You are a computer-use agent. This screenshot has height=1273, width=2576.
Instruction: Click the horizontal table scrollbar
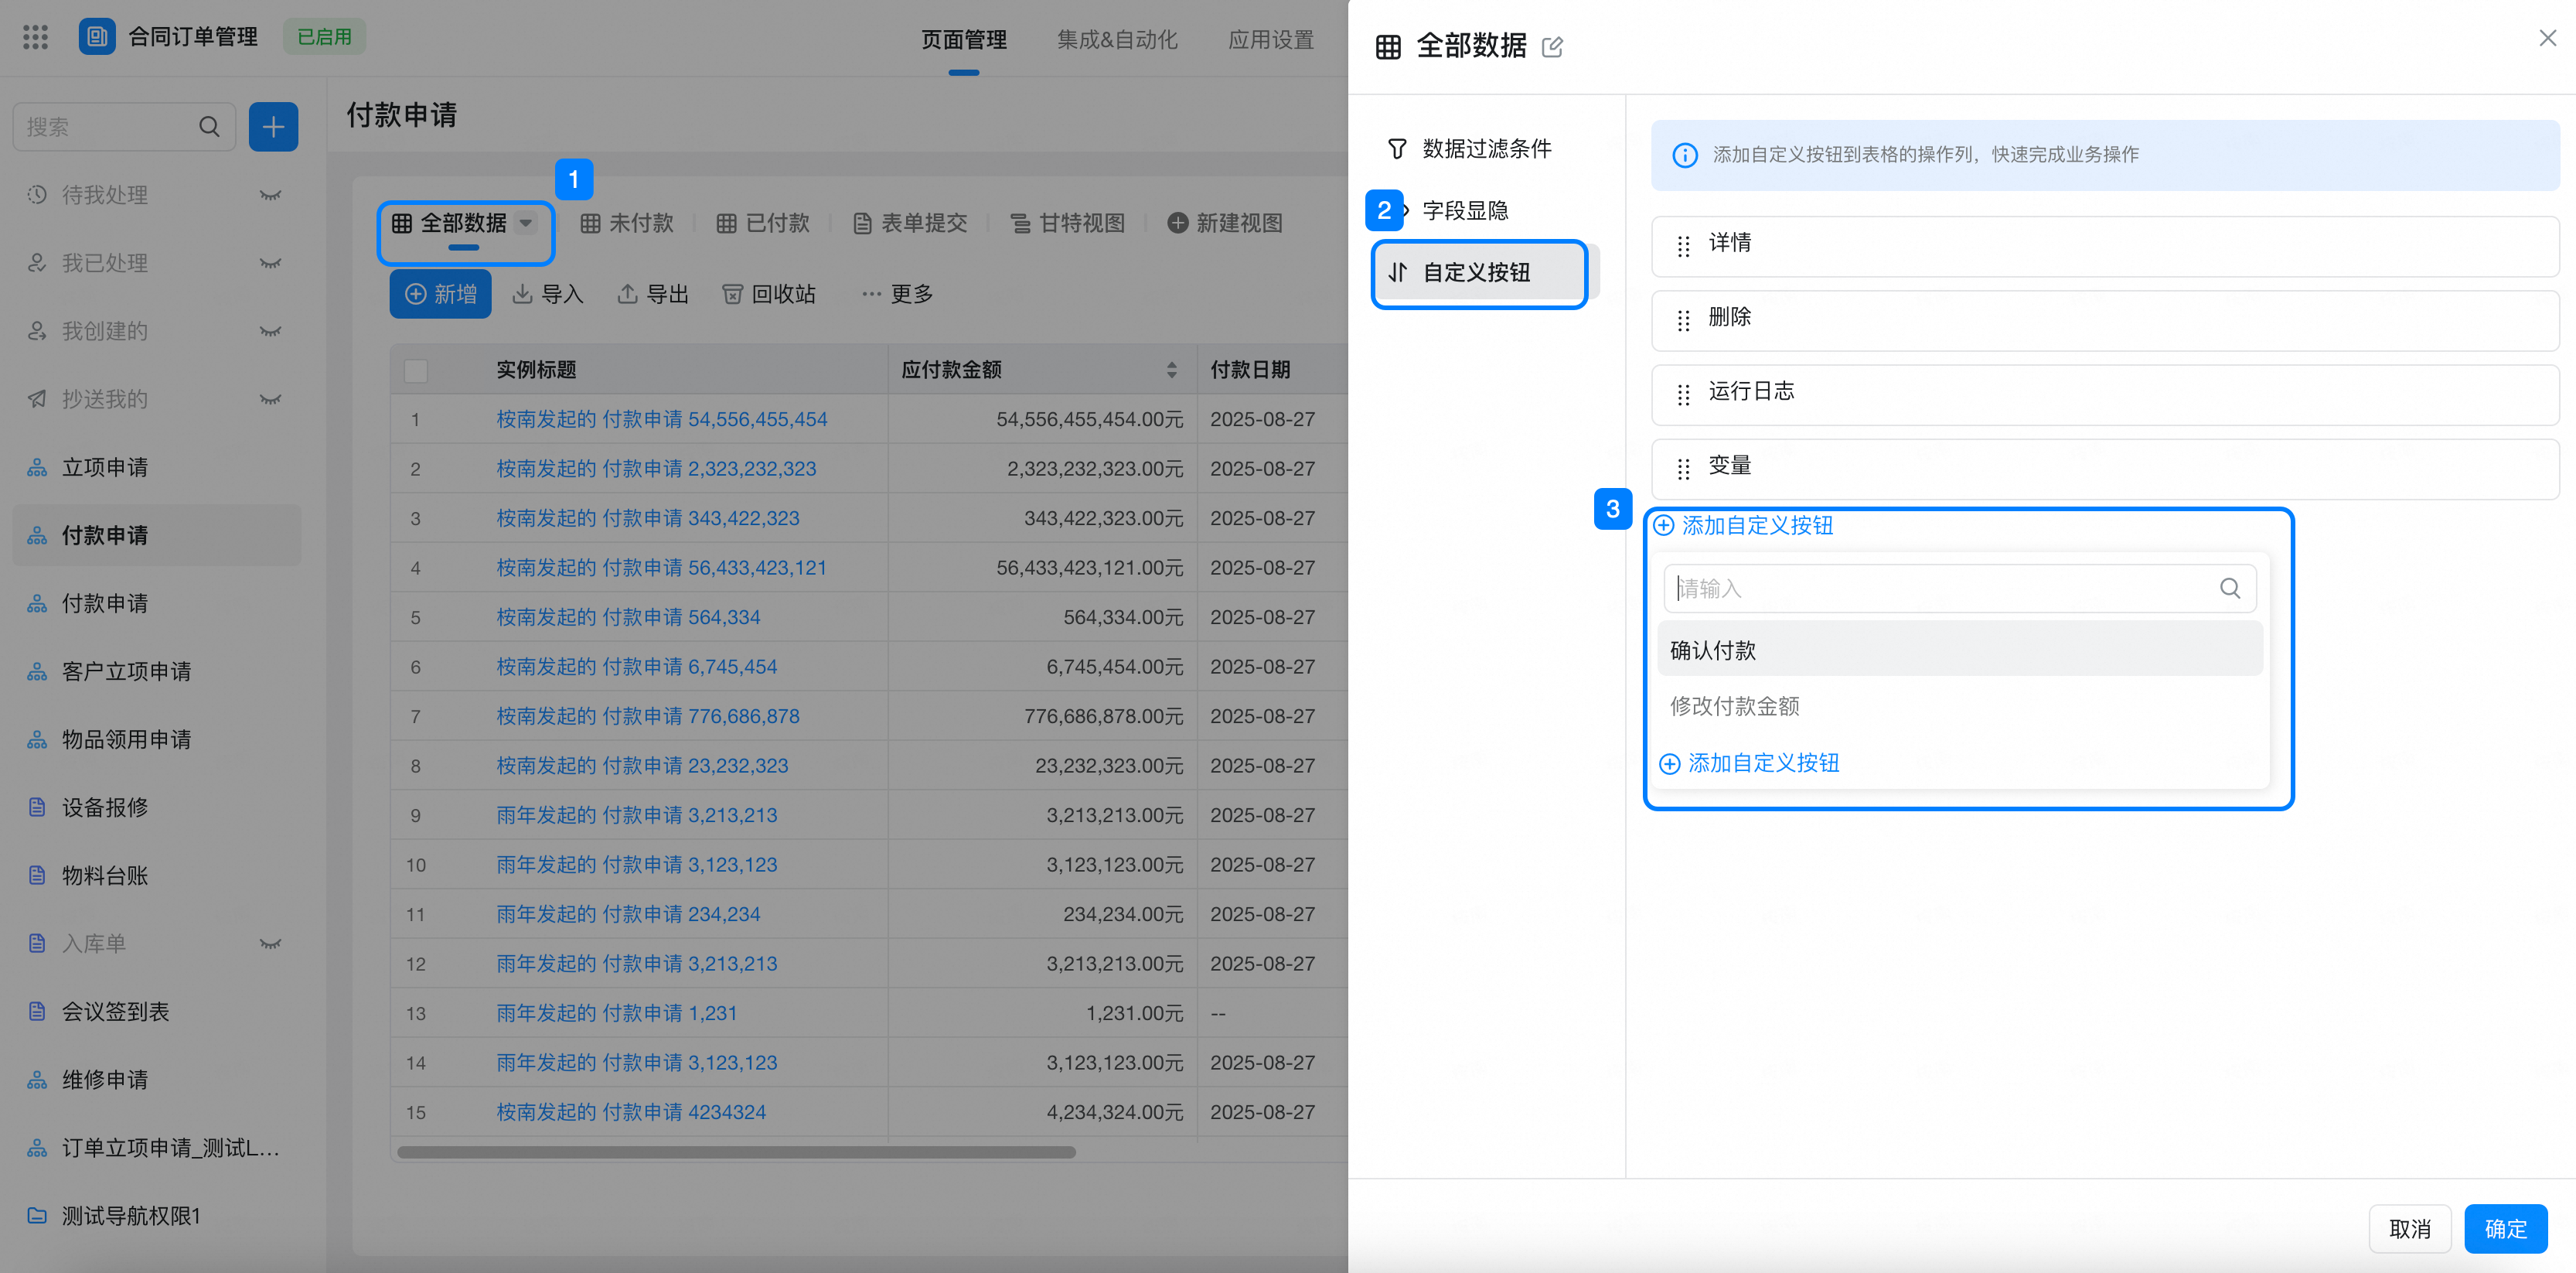pyautogui.click(x=736, y=1152)
